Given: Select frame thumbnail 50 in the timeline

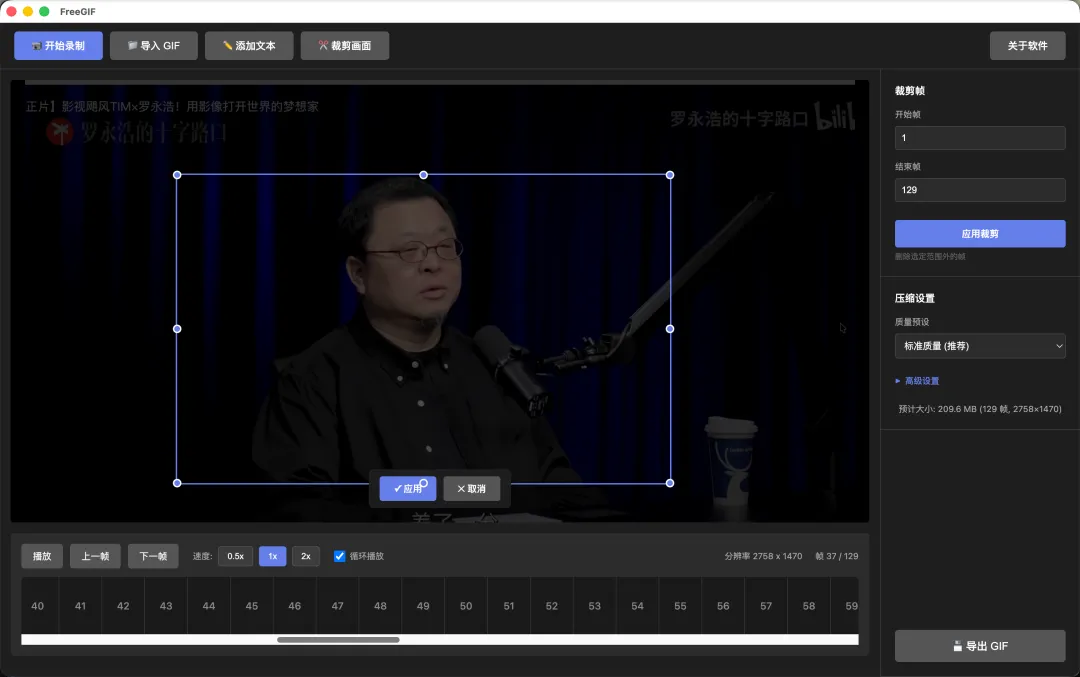Looking at the screenshot, I should click(465, 605).
